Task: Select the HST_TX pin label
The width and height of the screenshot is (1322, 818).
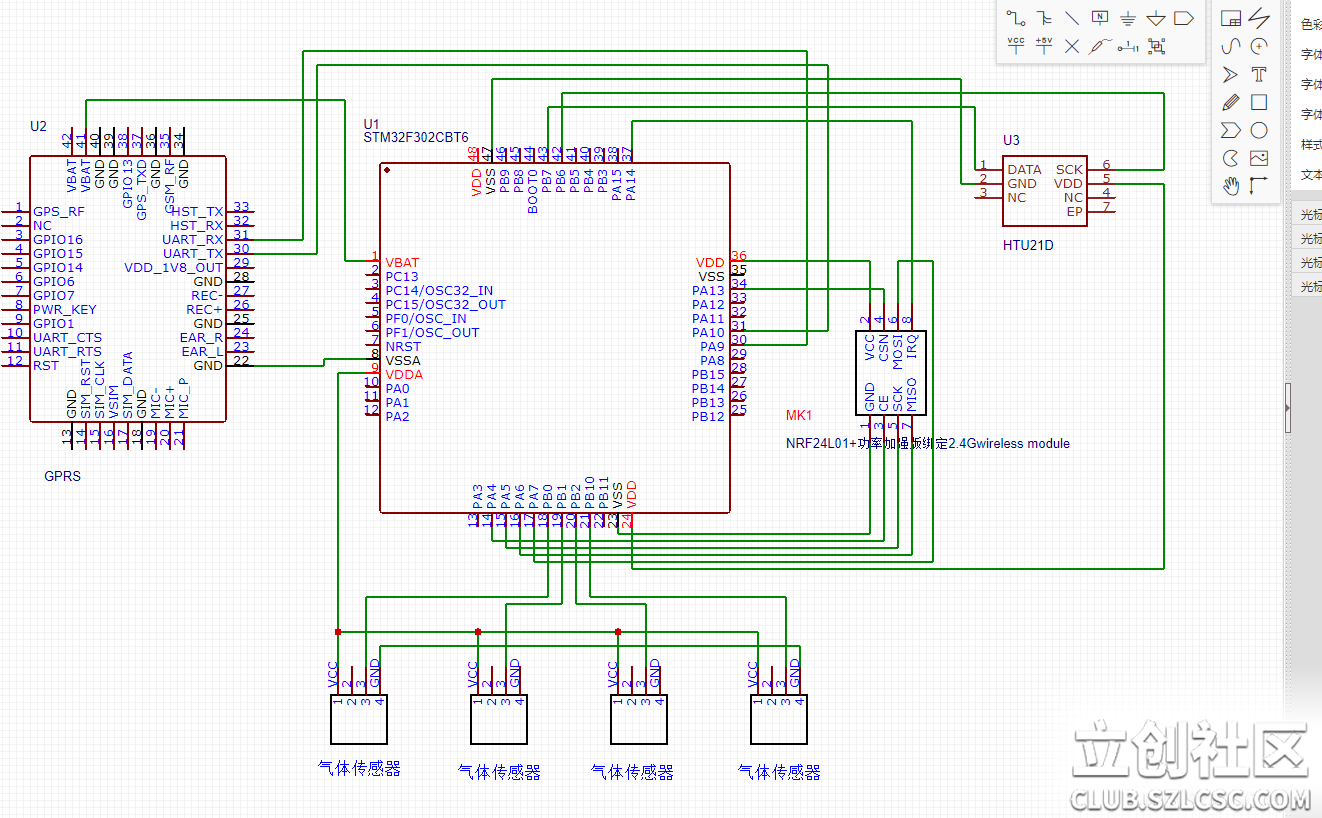Action: coord(197,212)
